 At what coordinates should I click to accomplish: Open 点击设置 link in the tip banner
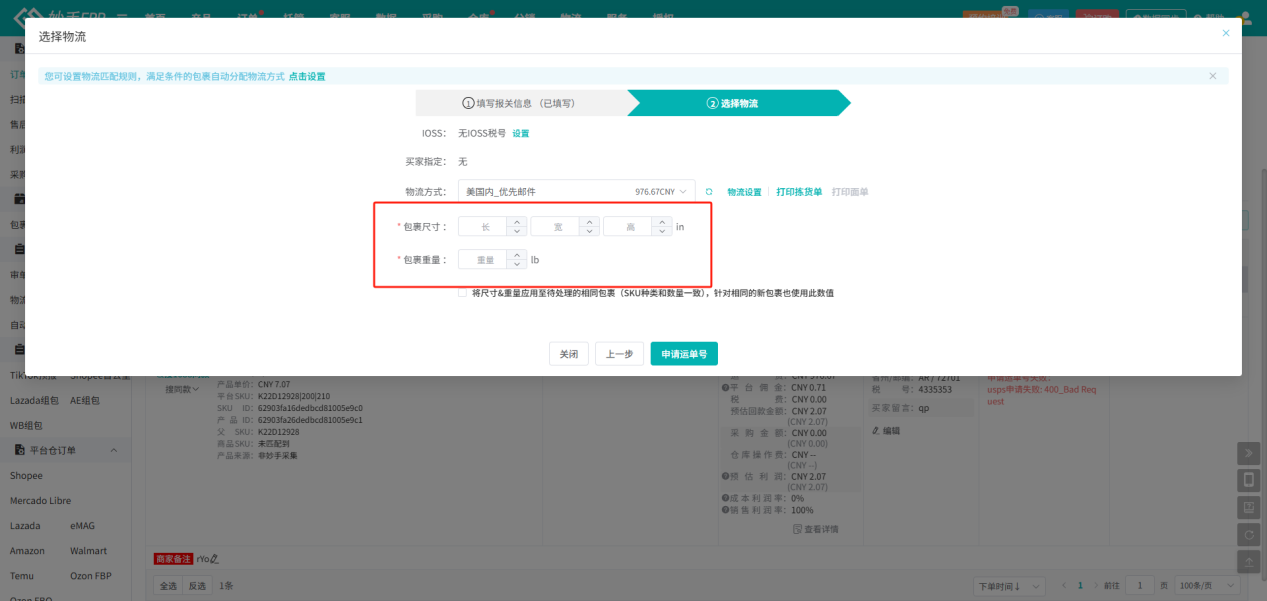307,76
